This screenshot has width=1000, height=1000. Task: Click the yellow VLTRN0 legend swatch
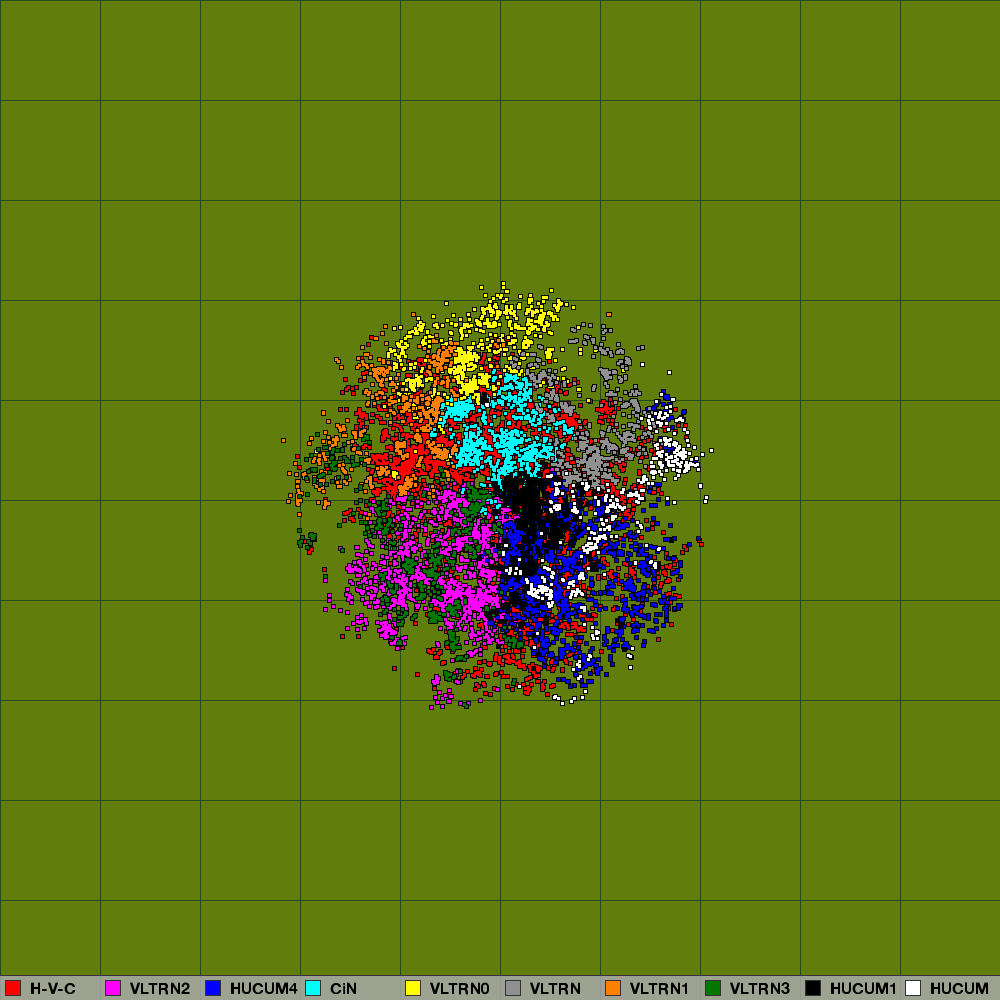(413, 988)
